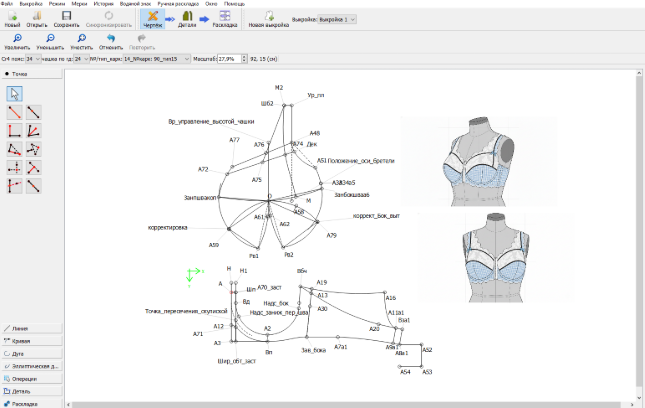Click the Уменьшить zoom out magnifier
This screenshot has width=645, height=408.
[x=50, y=38]
